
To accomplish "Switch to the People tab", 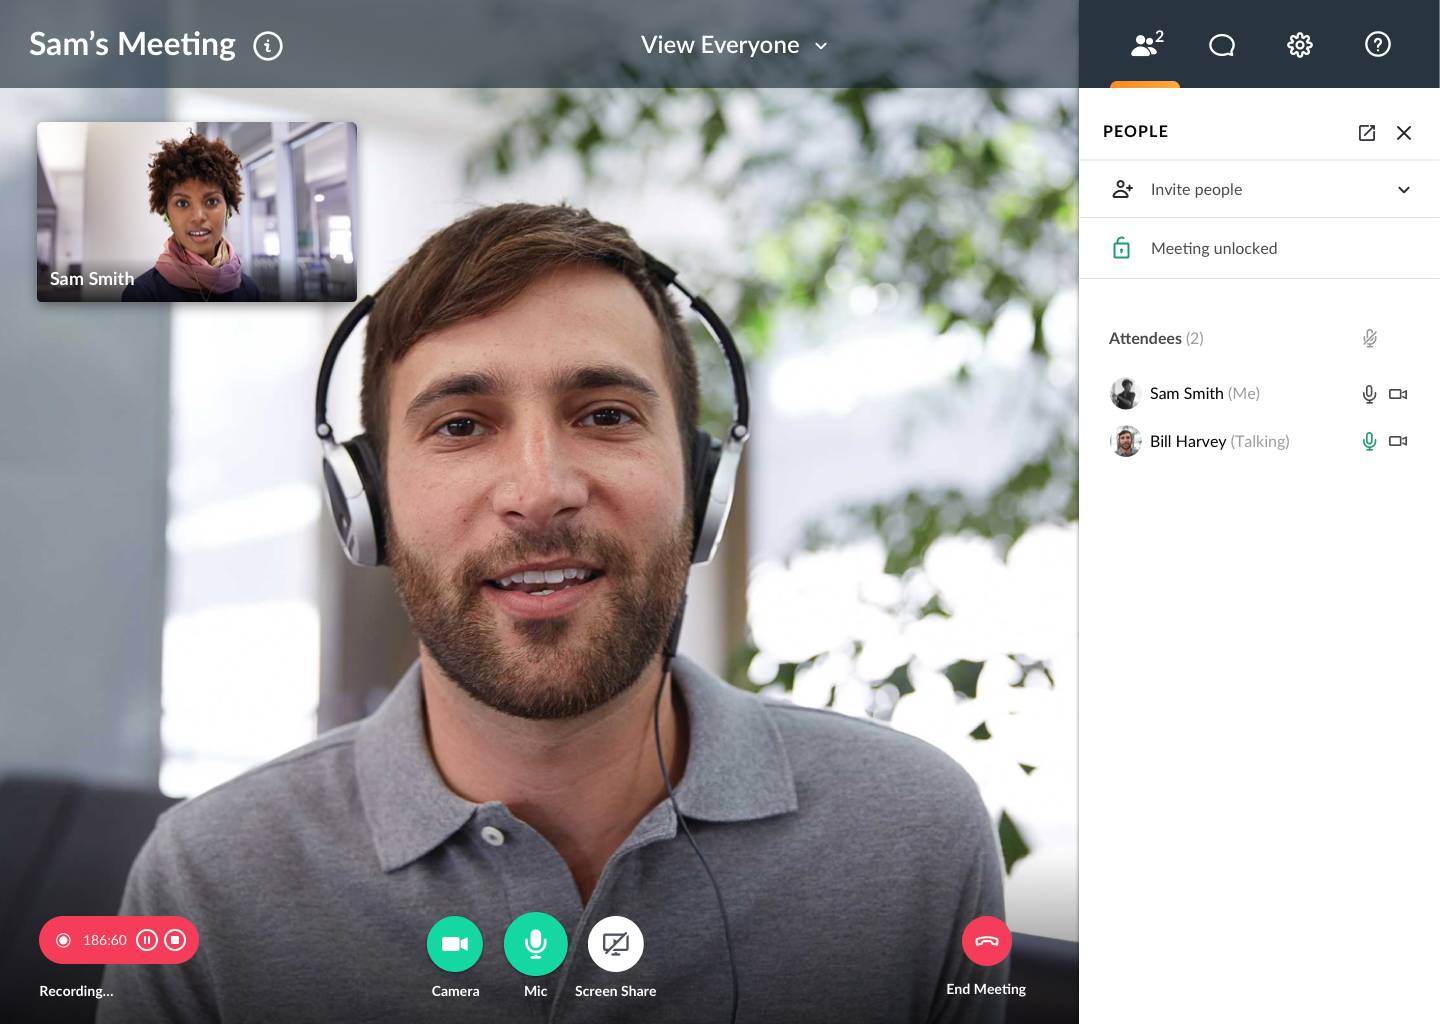I will pos(1146,45).
